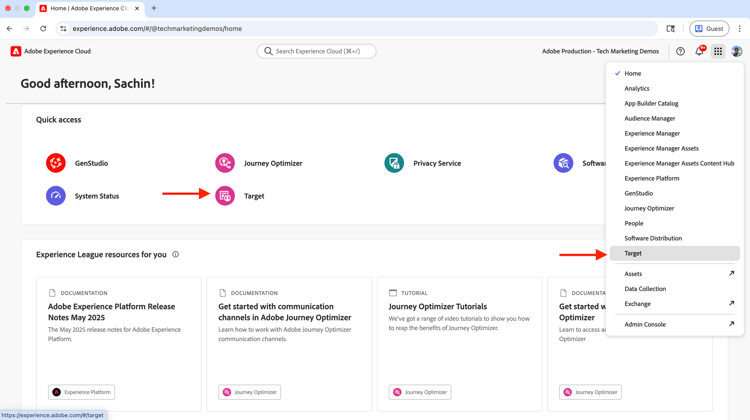Click the browser address bar URL

157,29
